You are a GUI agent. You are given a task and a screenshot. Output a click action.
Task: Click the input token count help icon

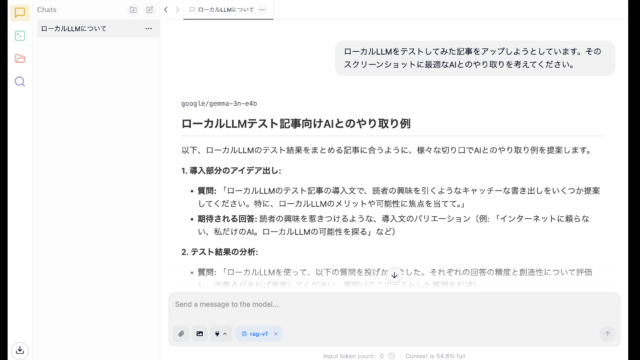(x=391, y=356)
